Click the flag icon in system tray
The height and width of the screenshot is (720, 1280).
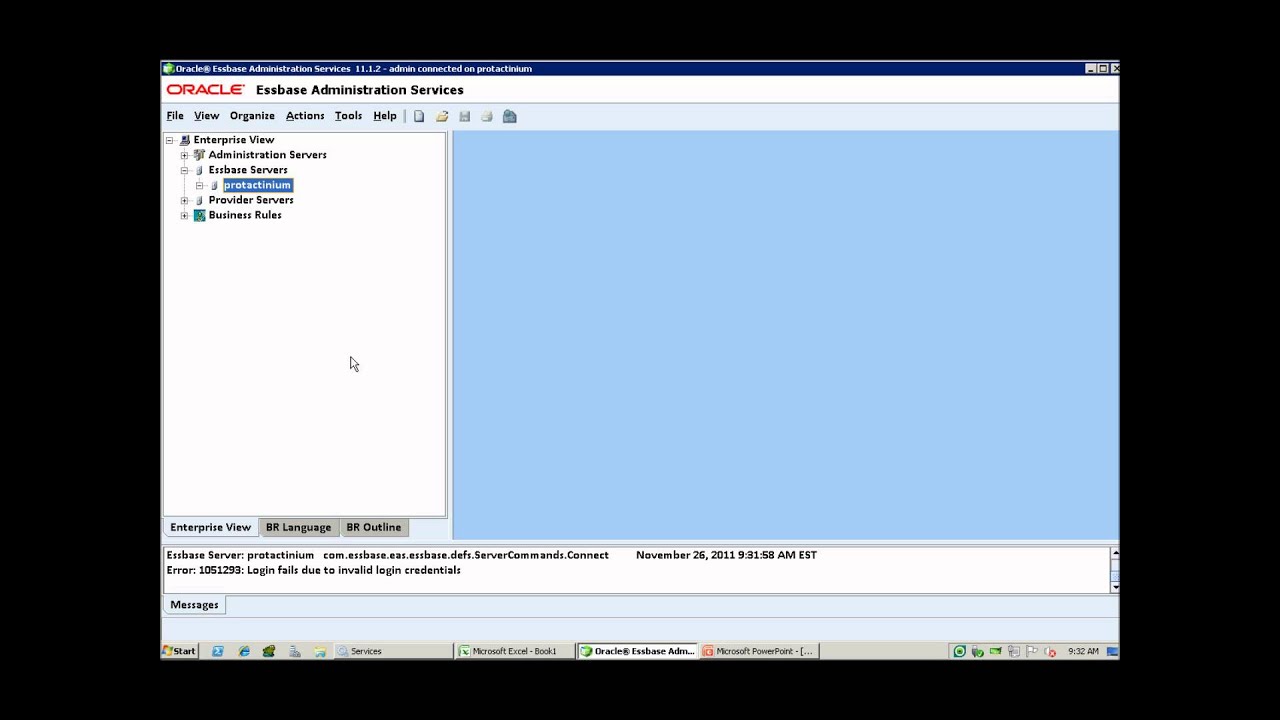pyautogui.click(x=1032, y=651)
